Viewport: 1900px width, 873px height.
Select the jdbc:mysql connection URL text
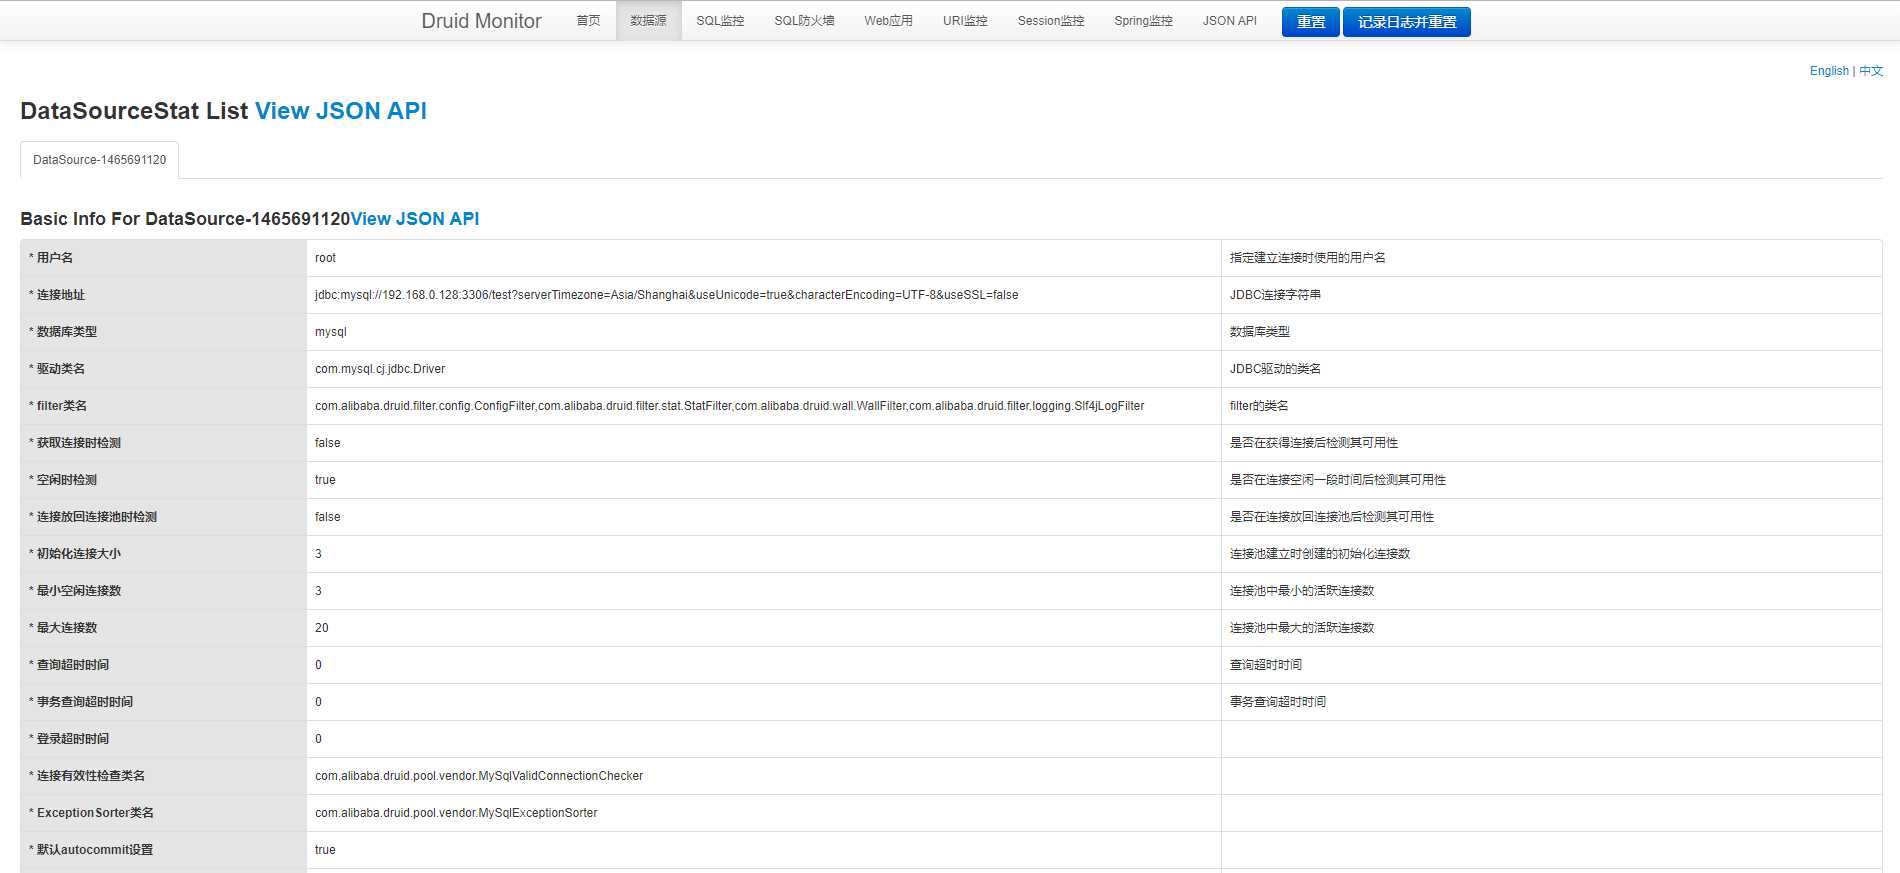pyautogui.click(x=666, y=295)
